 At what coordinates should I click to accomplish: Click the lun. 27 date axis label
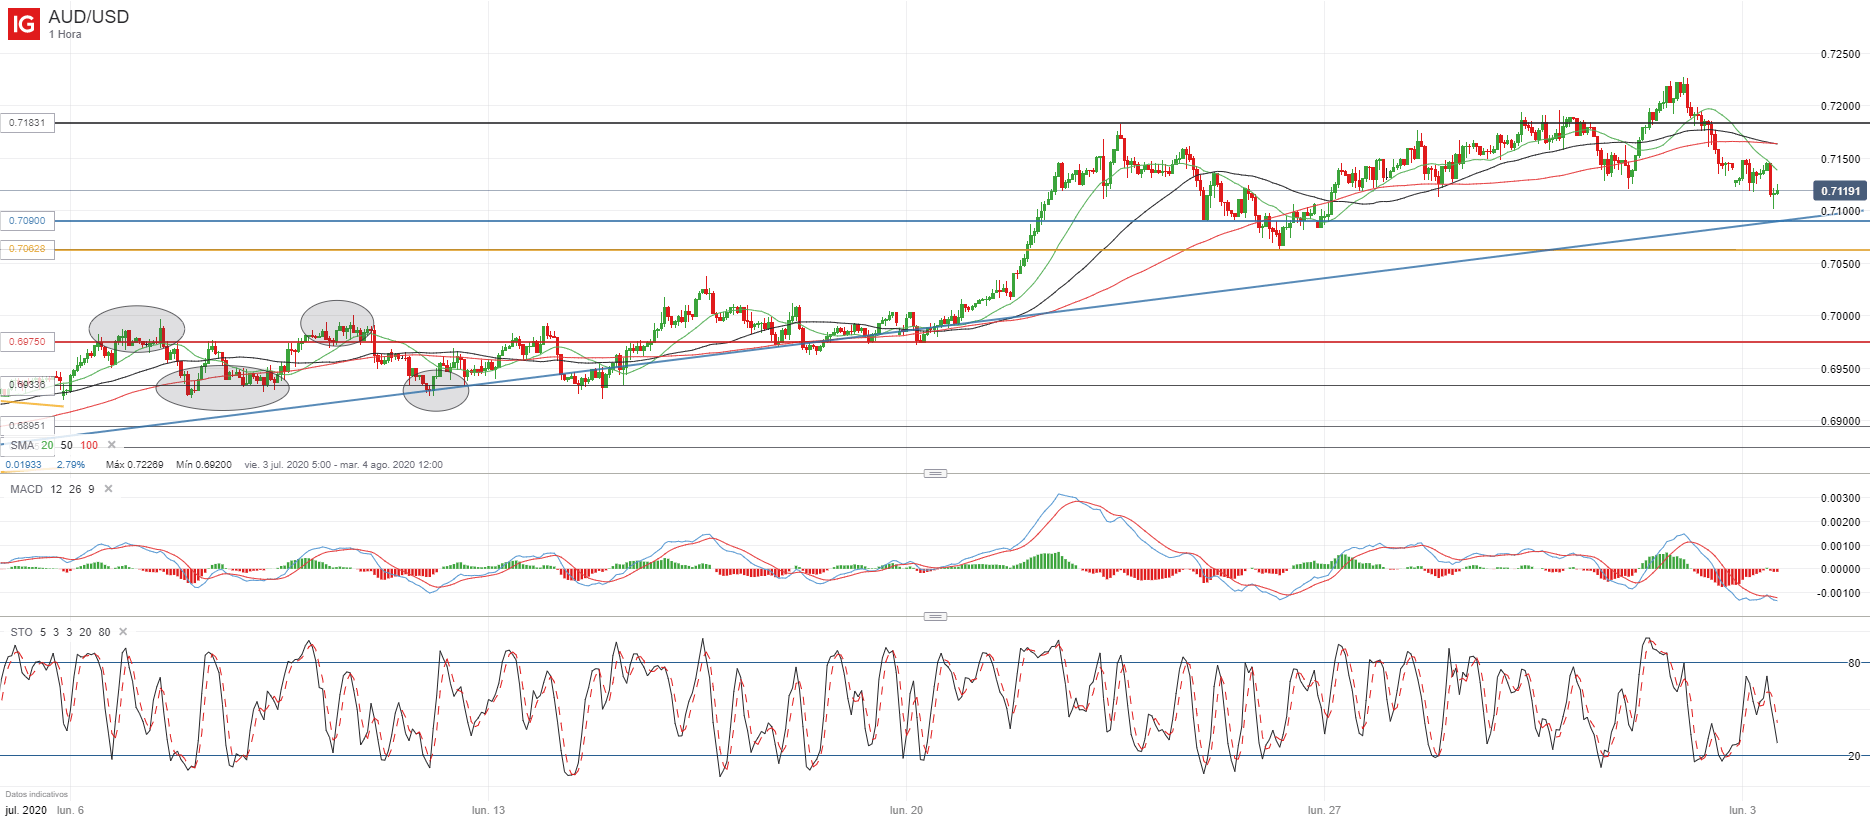1324,810
